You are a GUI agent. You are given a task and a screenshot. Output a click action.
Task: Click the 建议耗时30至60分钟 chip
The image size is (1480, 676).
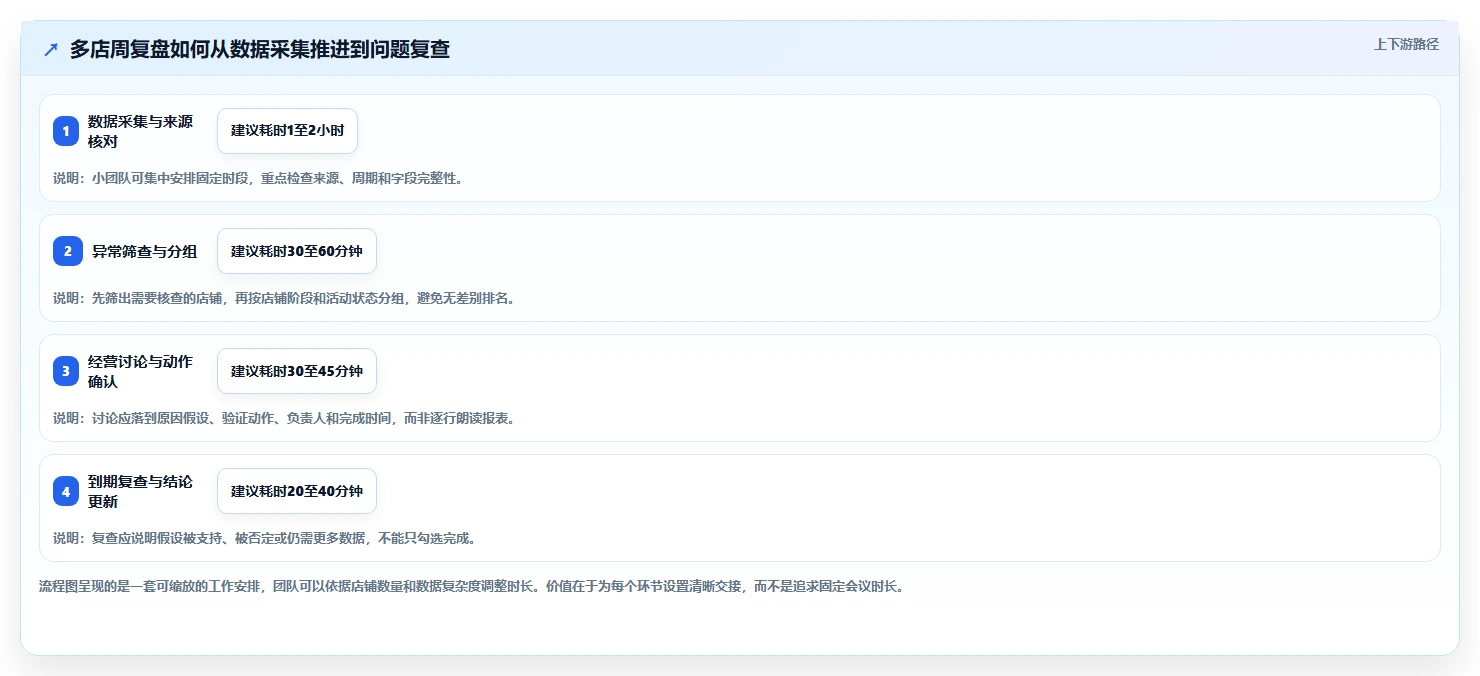tap(297, 251)
